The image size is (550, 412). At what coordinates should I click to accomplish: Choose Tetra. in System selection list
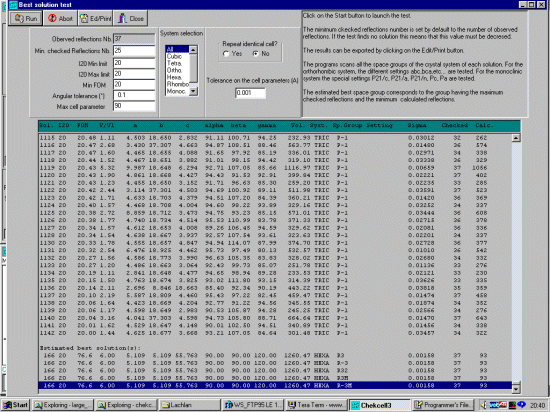pos(177,63)
